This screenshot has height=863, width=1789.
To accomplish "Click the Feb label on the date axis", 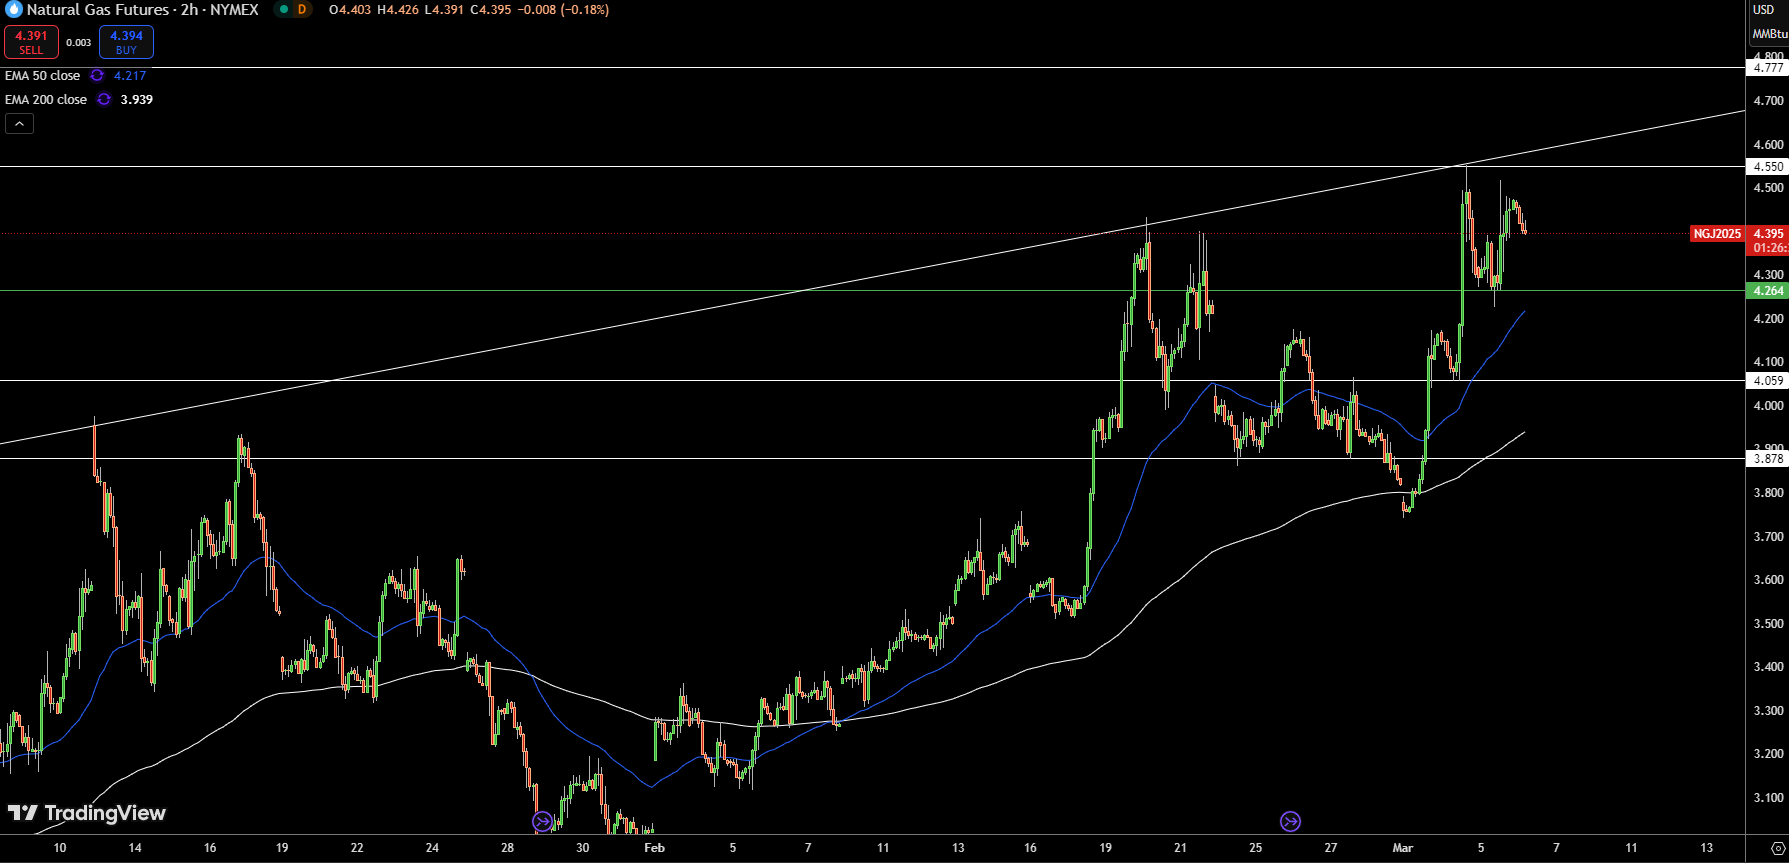I will point(654,848).
